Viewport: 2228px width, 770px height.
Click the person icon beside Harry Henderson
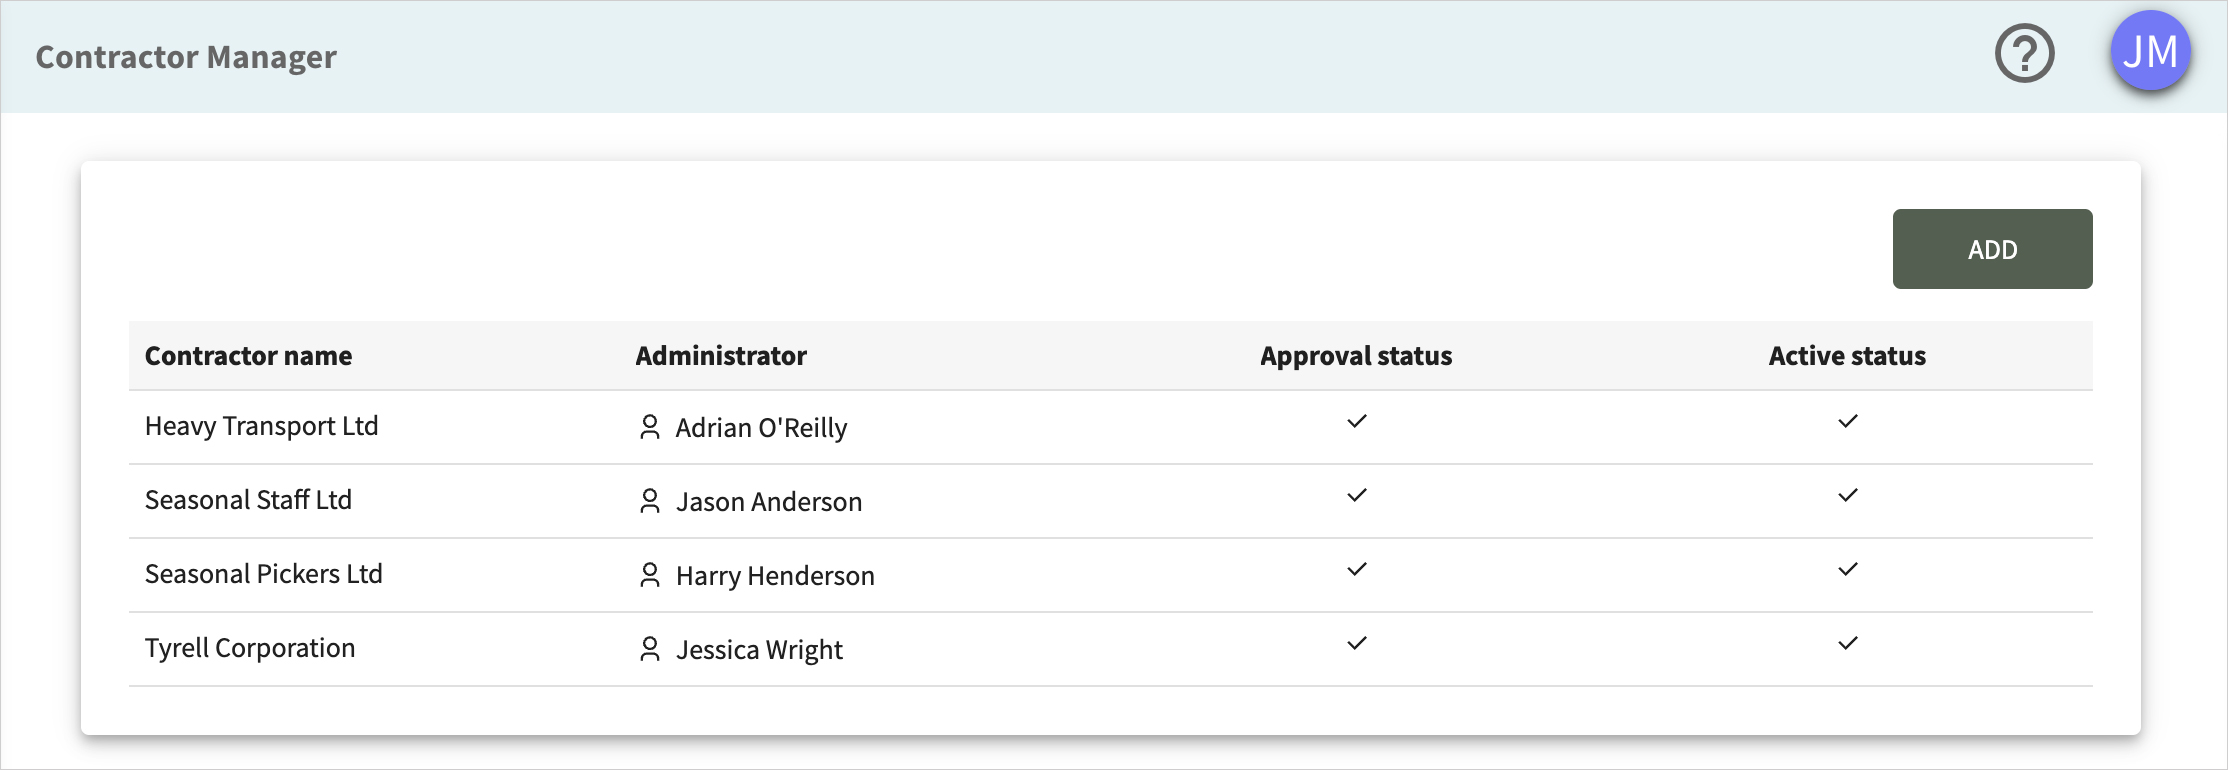(x=650, y=575)
